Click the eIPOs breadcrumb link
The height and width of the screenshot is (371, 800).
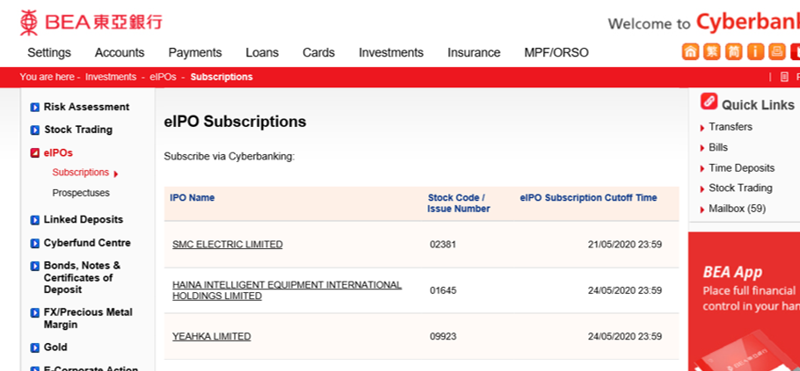[x=163, y=77]
